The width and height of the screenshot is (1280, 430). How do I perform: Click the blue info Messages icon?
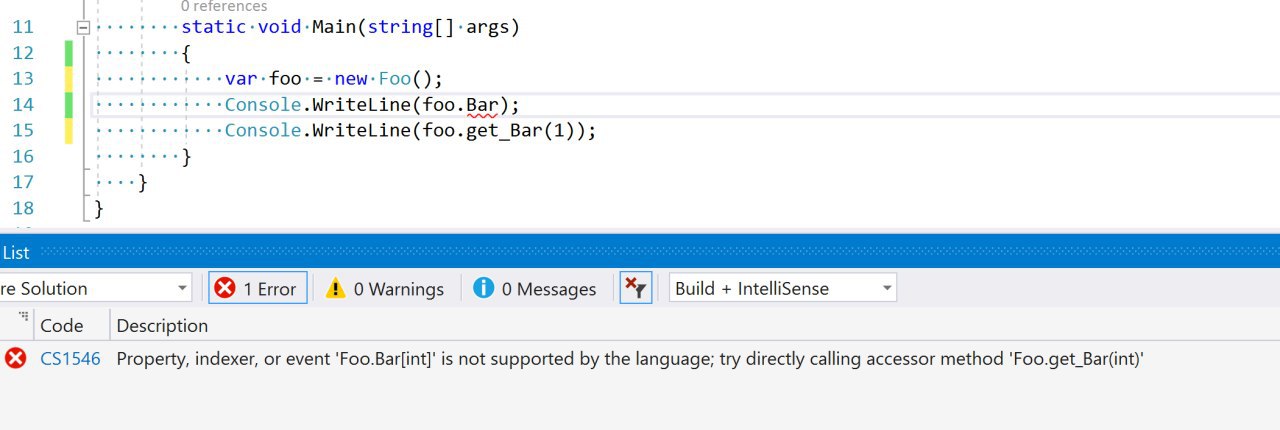(x=484, y=288)
